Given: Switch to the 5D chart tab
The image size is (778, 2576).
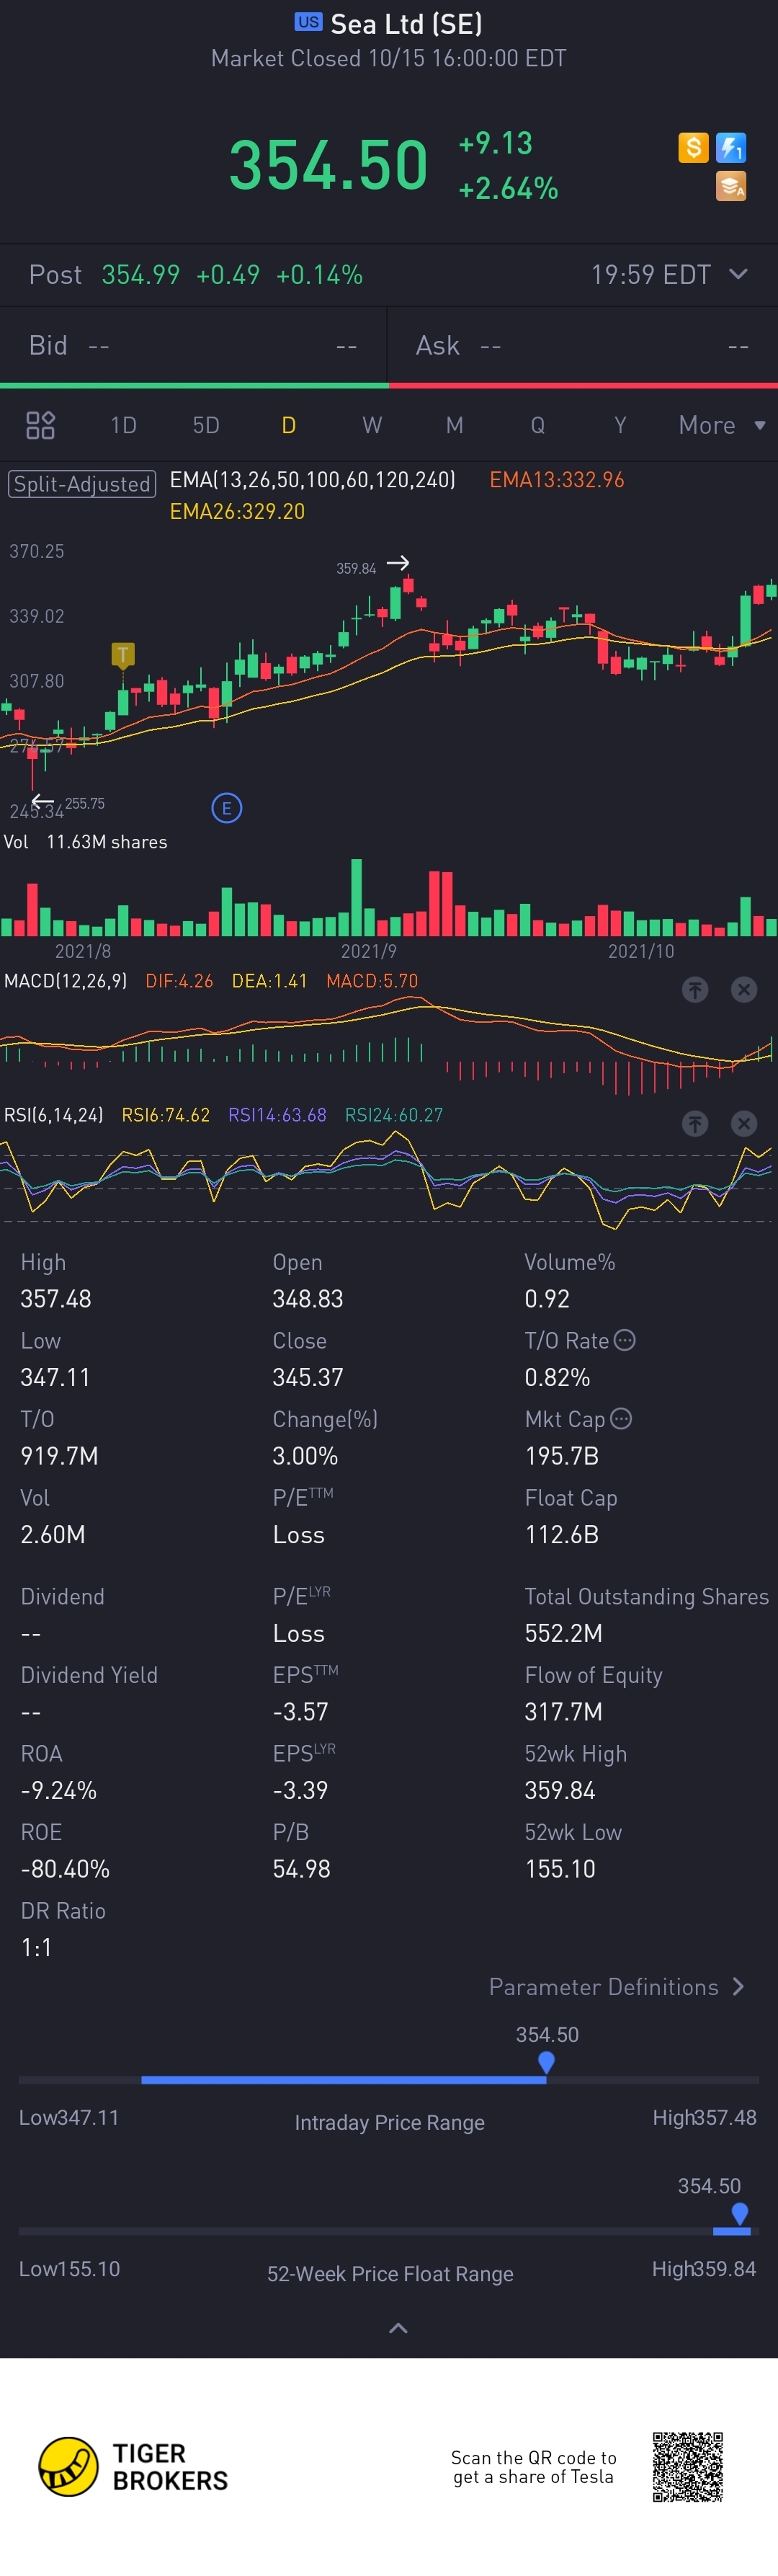Looking at the screenshot, I should coord(206,425).
